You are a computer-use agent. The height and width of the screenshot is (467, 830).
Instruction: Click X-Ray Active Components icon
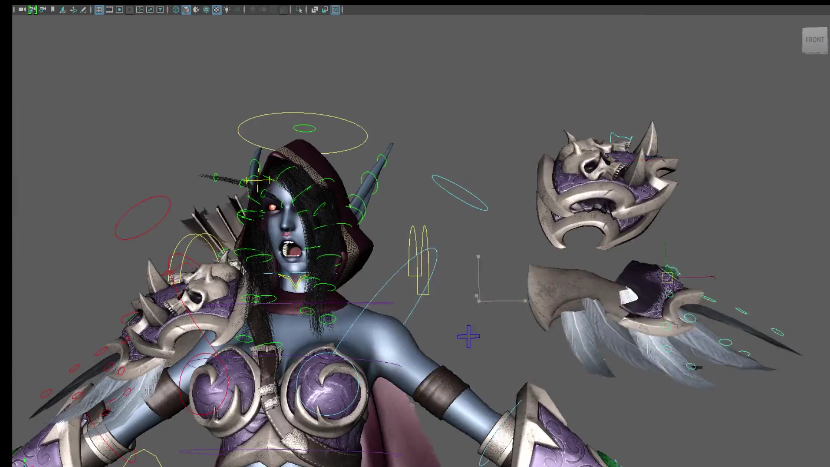coord(324,10)
